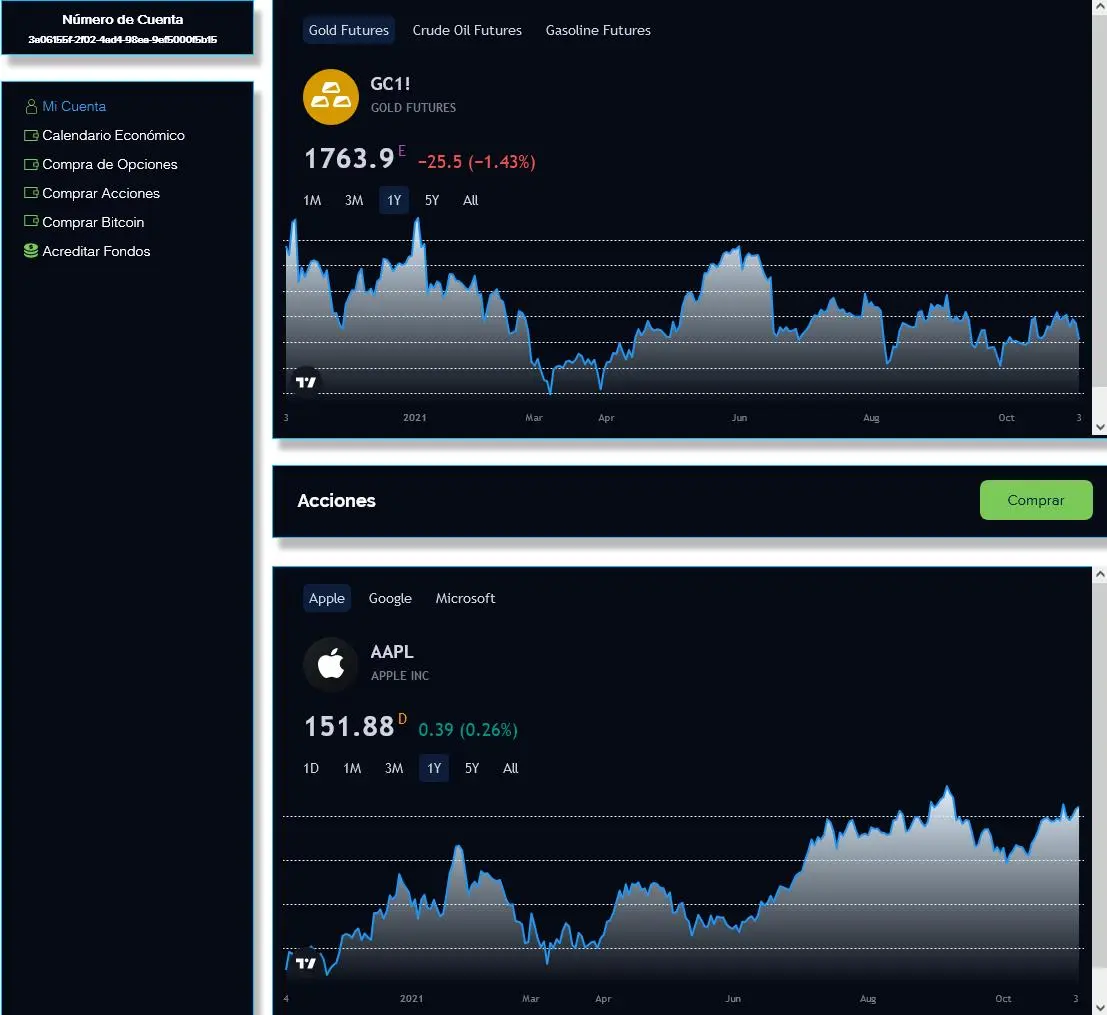Click gold widget scroll down arrow
1107x1015 pixels.
click(1100, 427)
